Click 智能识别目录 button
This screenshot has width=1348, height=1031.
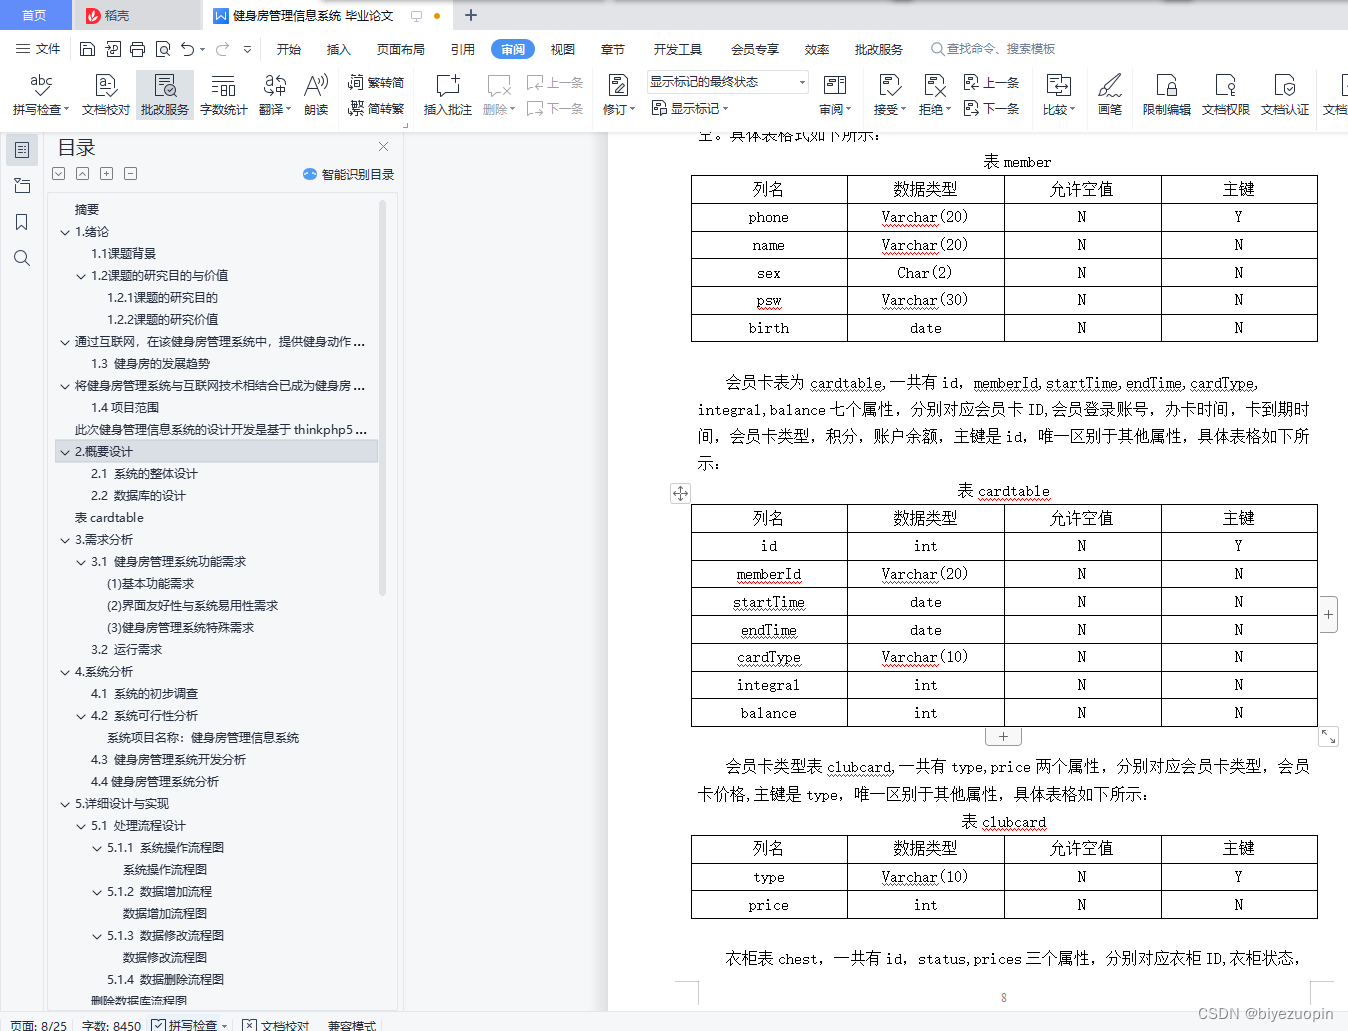click(348, 174)
